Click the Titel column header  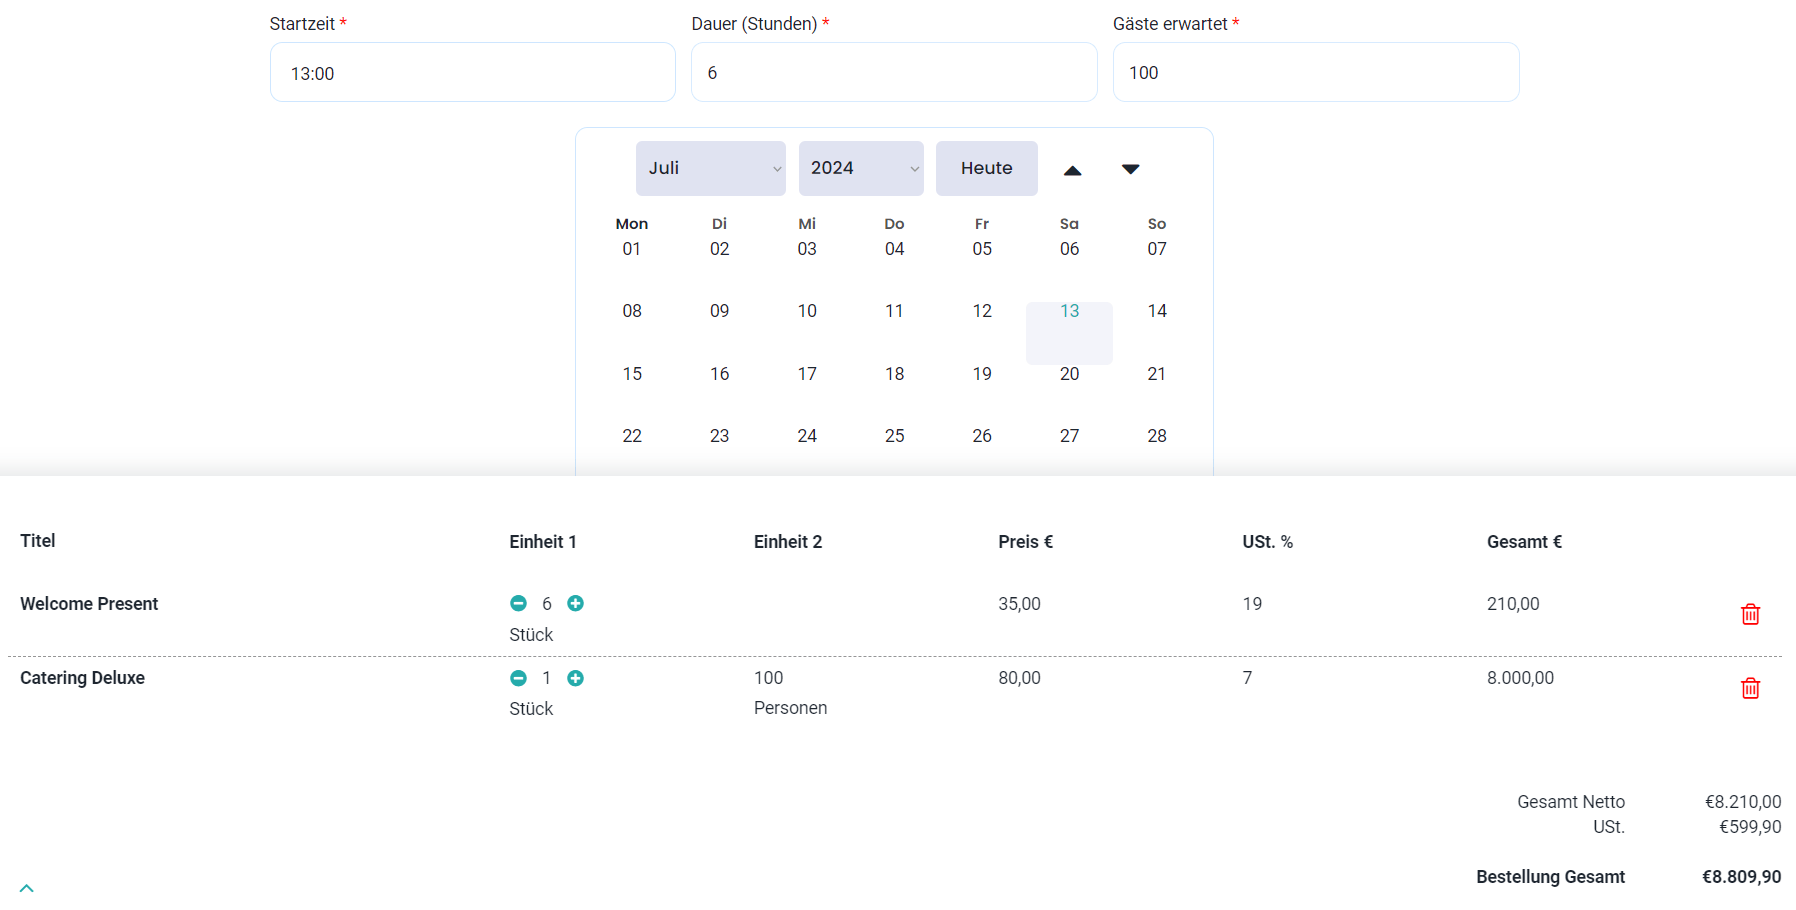coord(38,541)
